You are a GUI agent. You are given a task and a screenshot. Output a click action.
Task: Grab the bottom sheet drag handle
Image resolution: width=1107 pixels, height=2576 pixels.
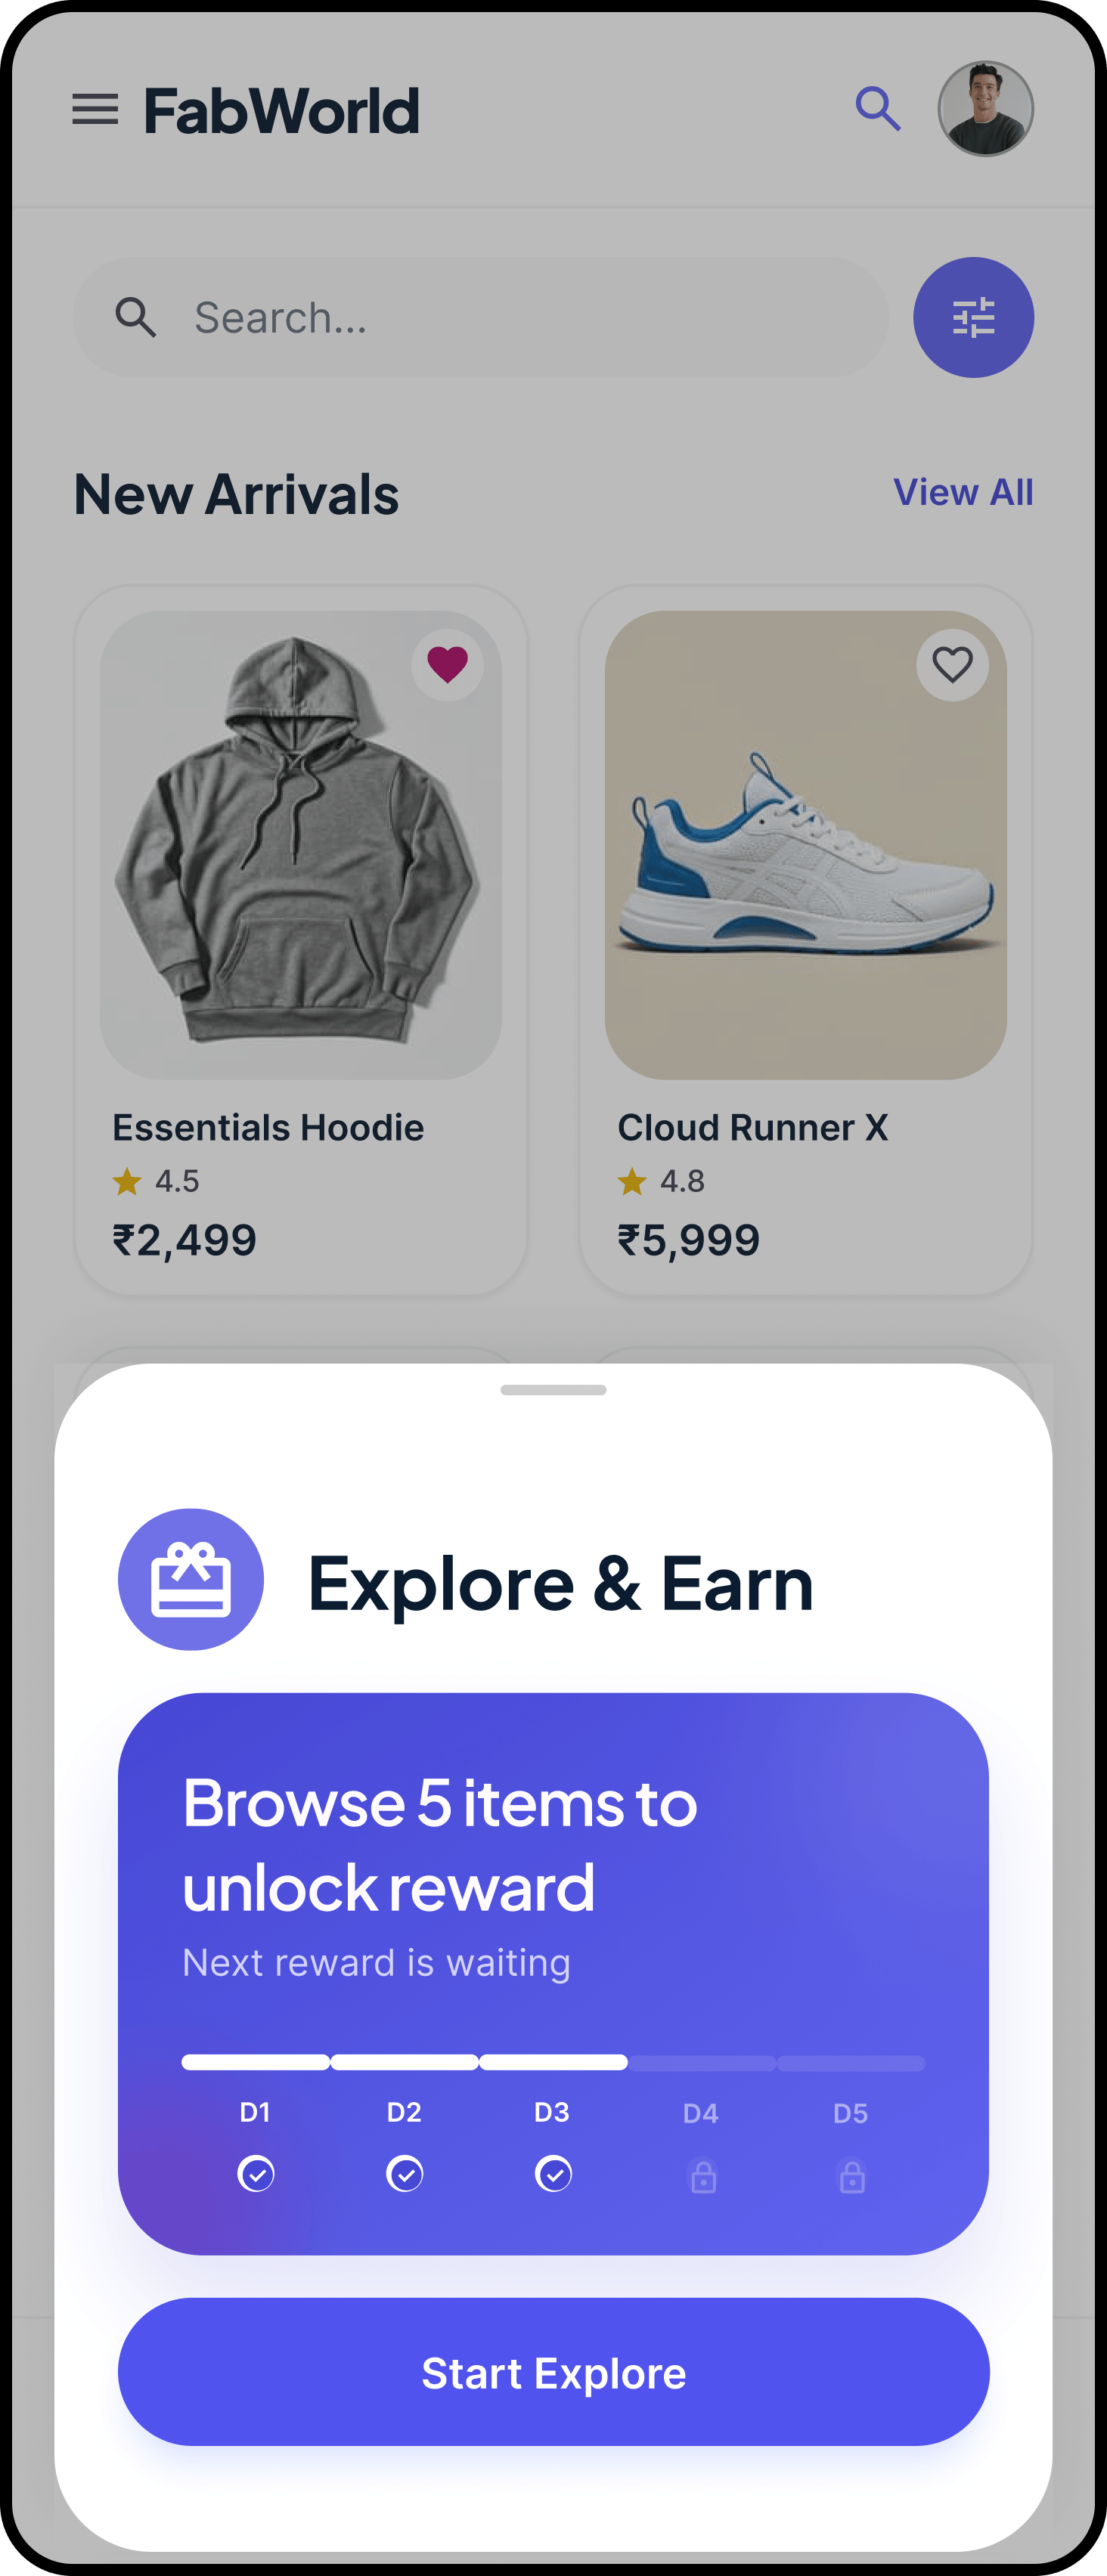553,1389
